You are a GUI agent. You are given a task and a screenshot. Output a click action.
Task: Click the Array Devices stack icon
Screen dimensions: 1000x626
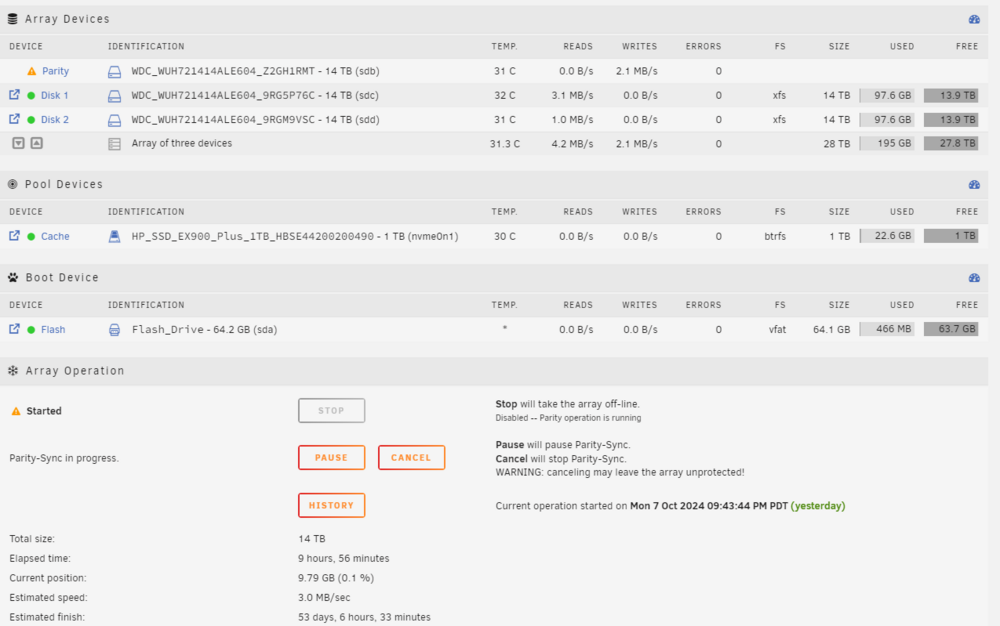pos(12,19)
